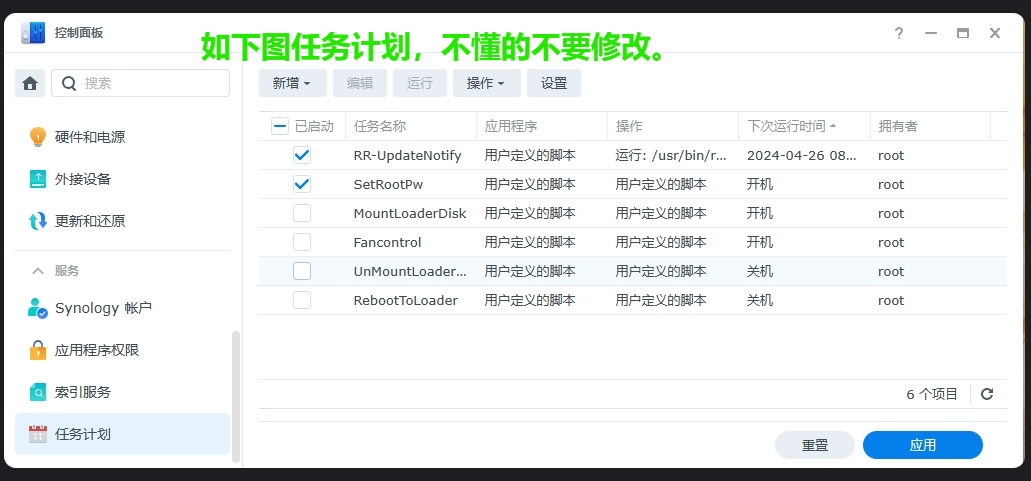This screenshot has height=481, width=1031.
Task: Click the blue 应用 (Apply) button
Action: 922,445
